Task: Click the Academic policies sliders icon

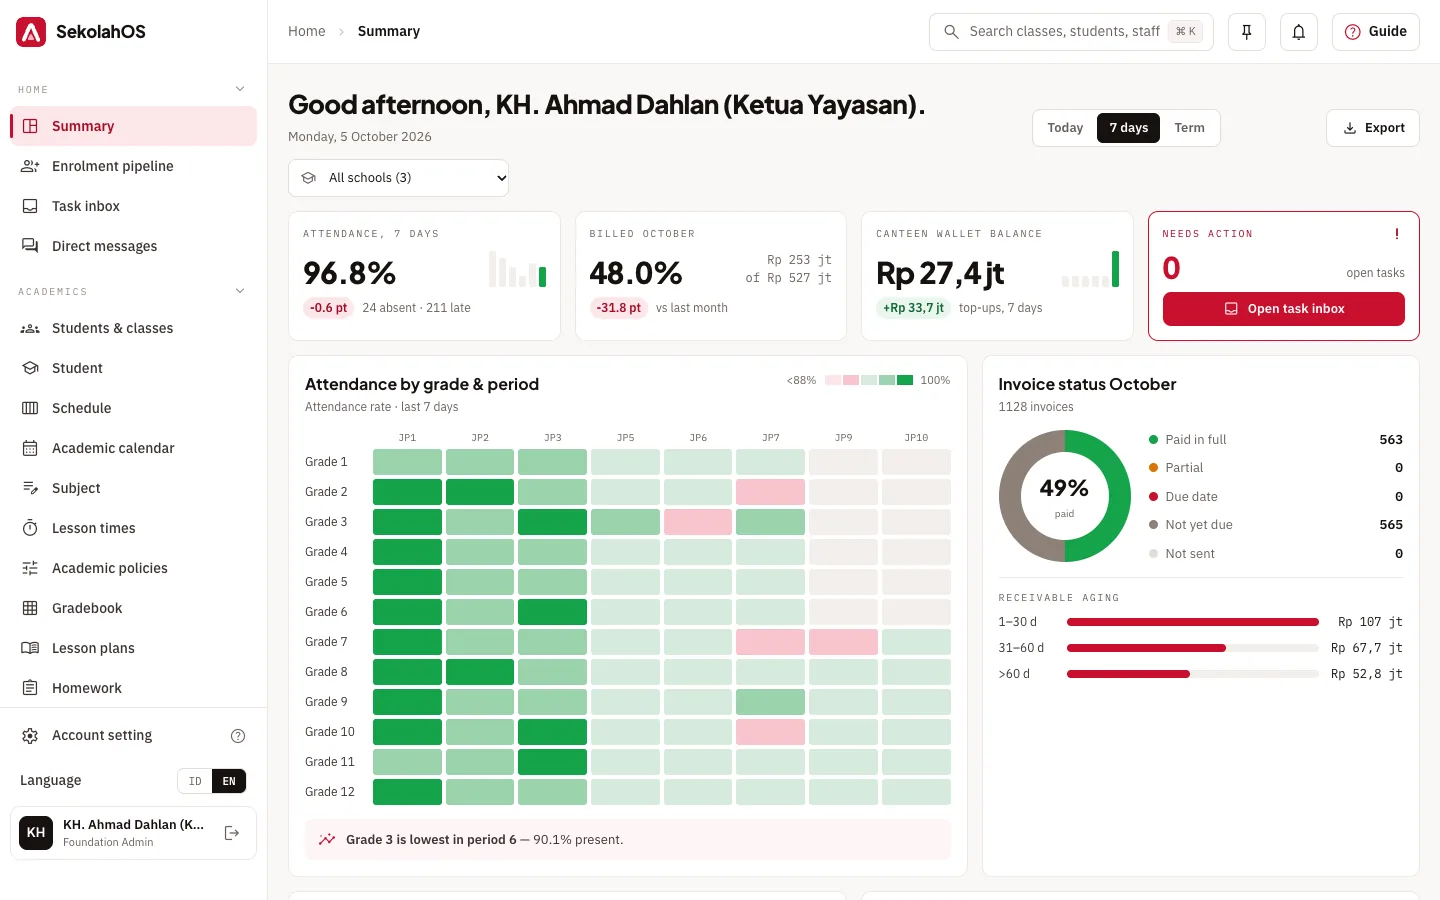Action: (30, 568)
